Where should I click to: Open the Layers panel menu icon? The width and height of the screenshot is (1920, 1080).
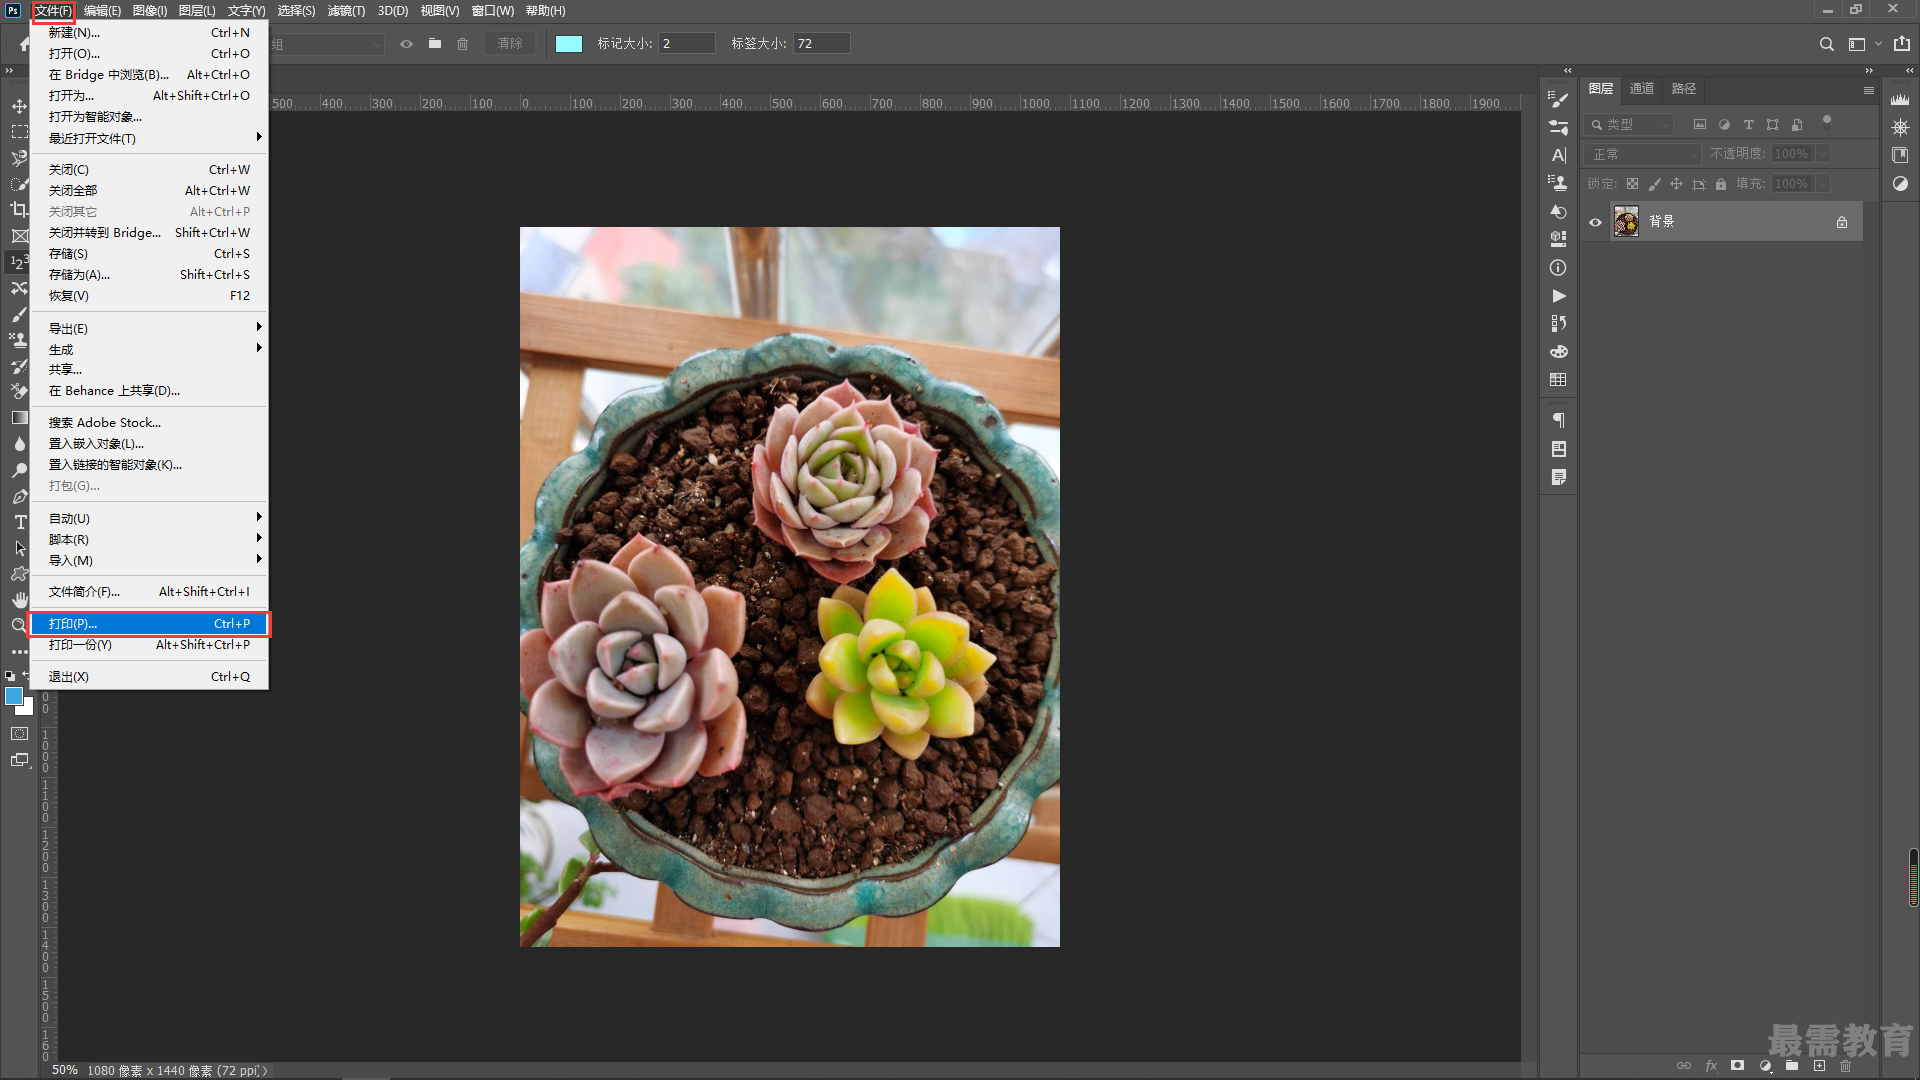(1868, 90)
